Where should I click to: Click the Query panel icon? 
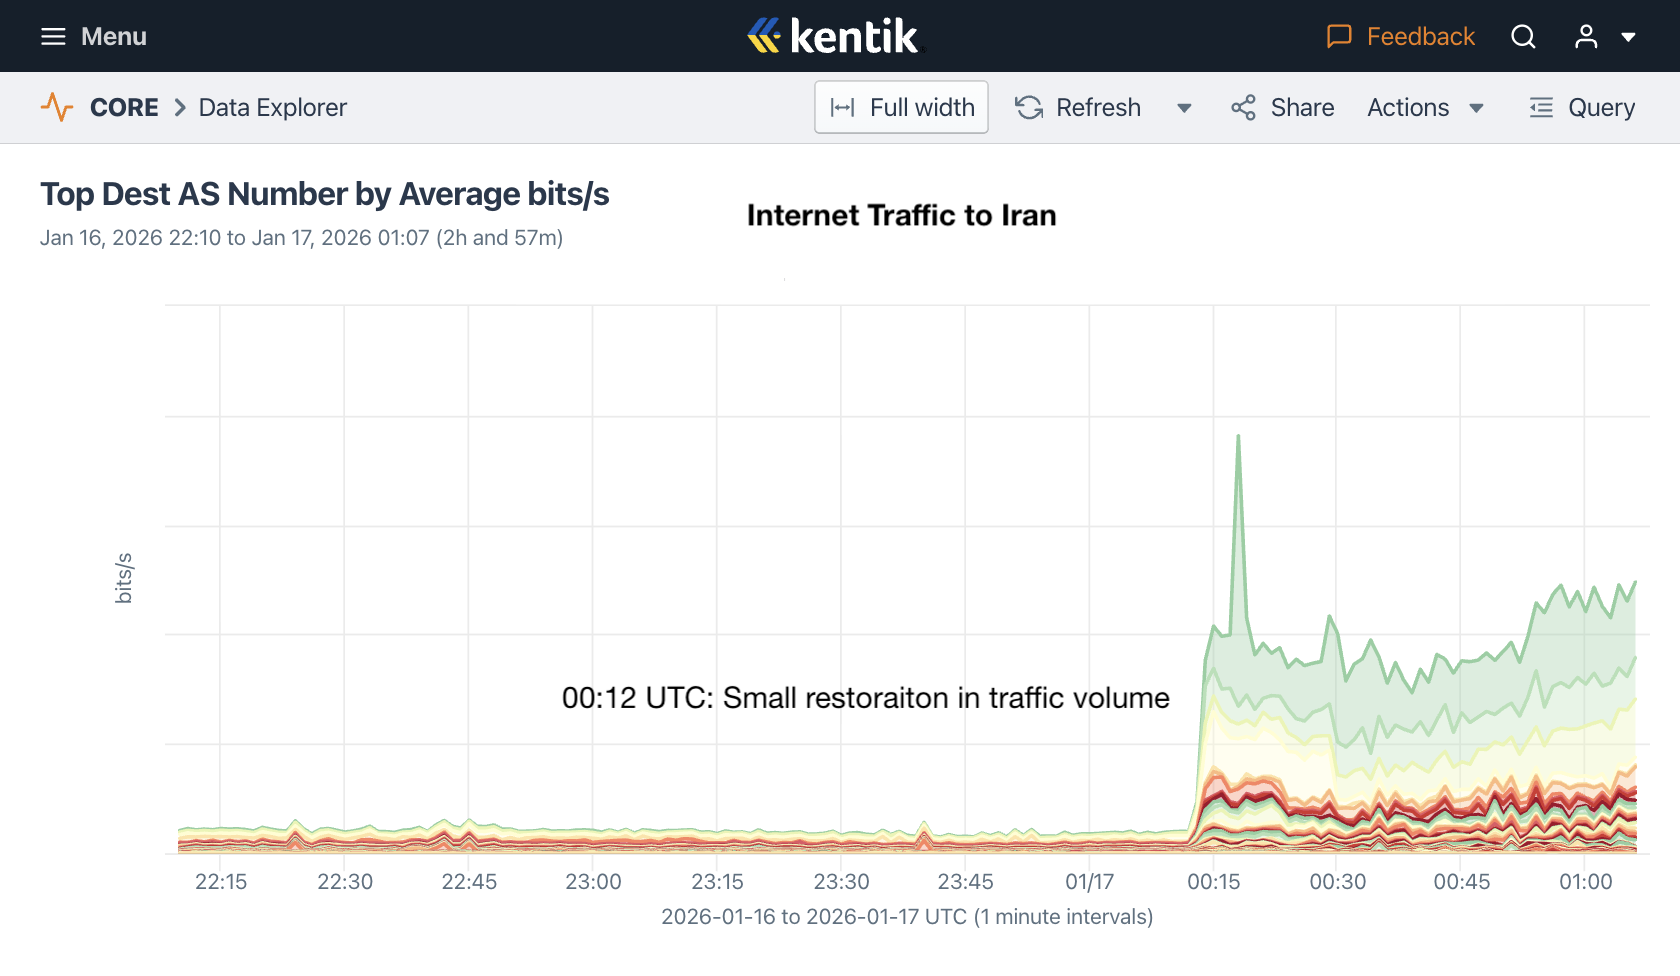click(x=1541, y=107)
